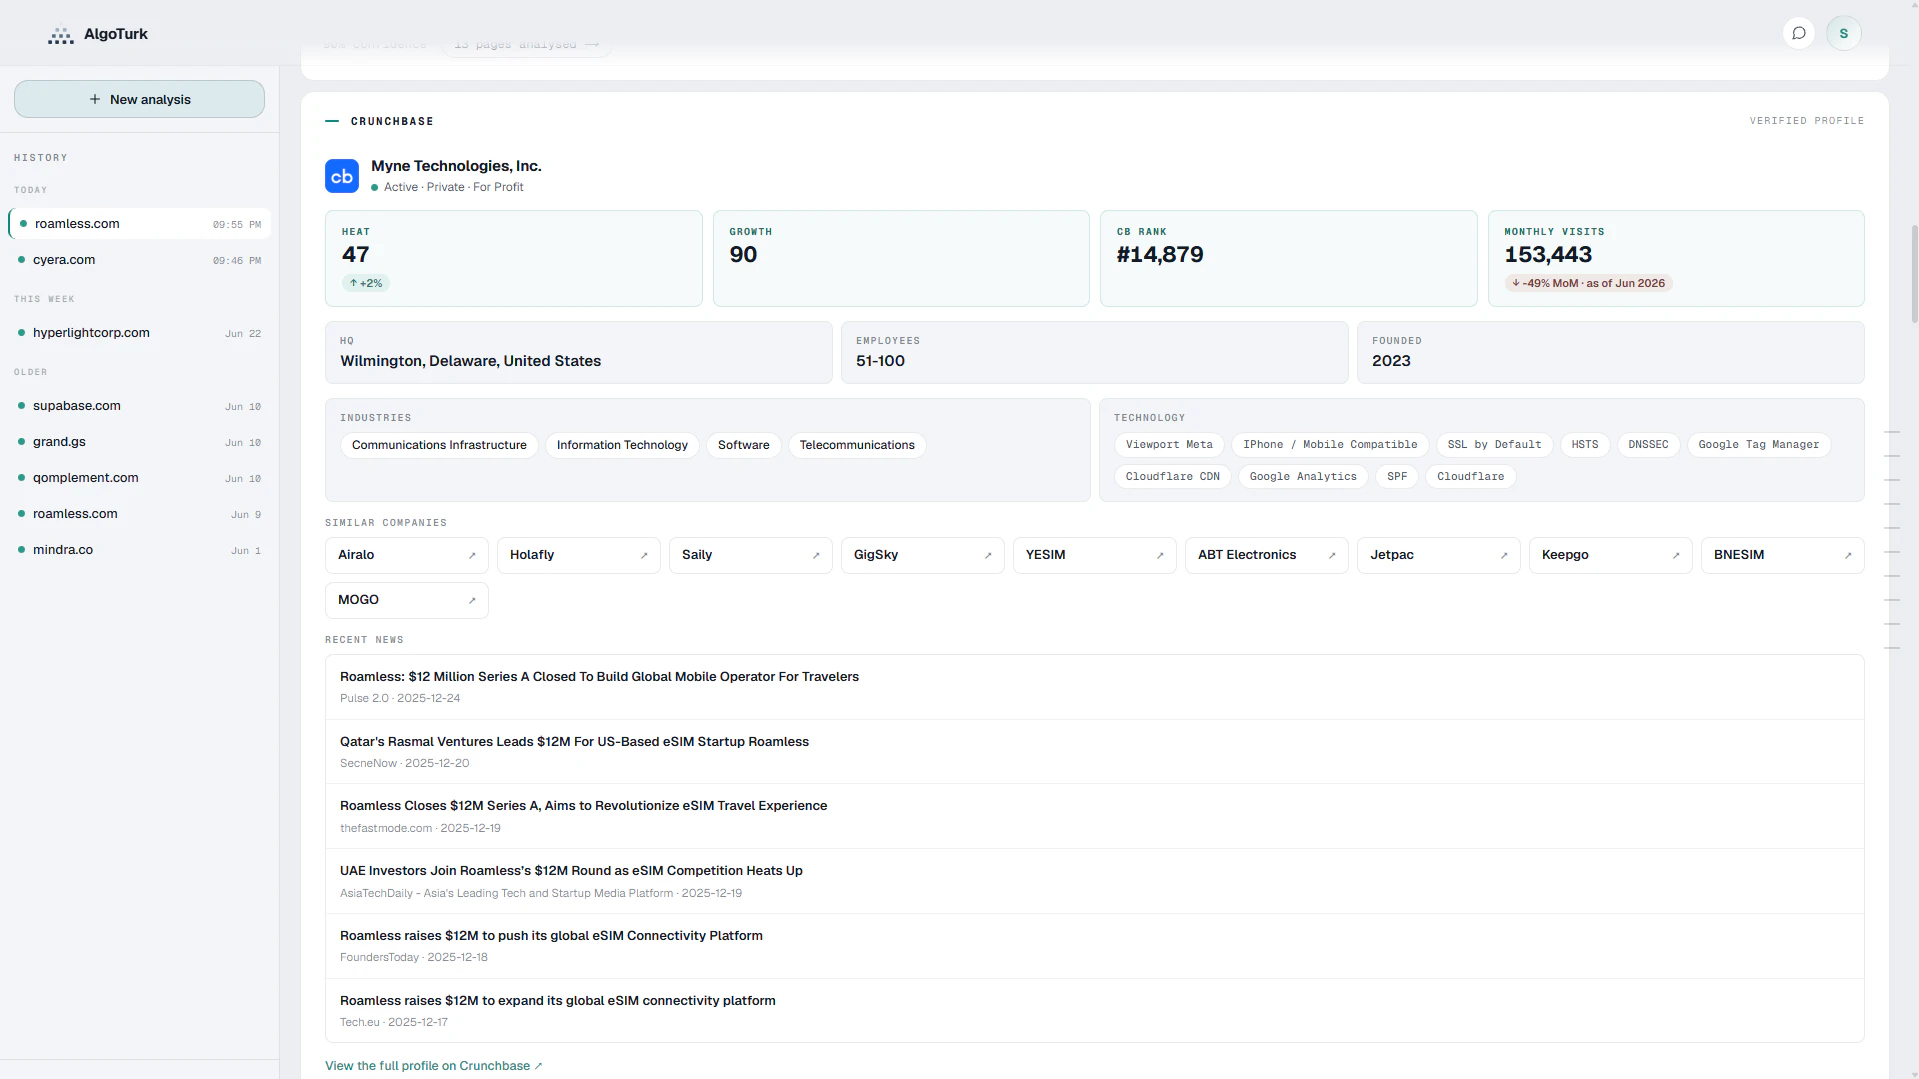Viewport: 1919px width, 1079px height.
Task: Open qomplement.com history entry
Action: pyautogui.click(x=140, y=478)
